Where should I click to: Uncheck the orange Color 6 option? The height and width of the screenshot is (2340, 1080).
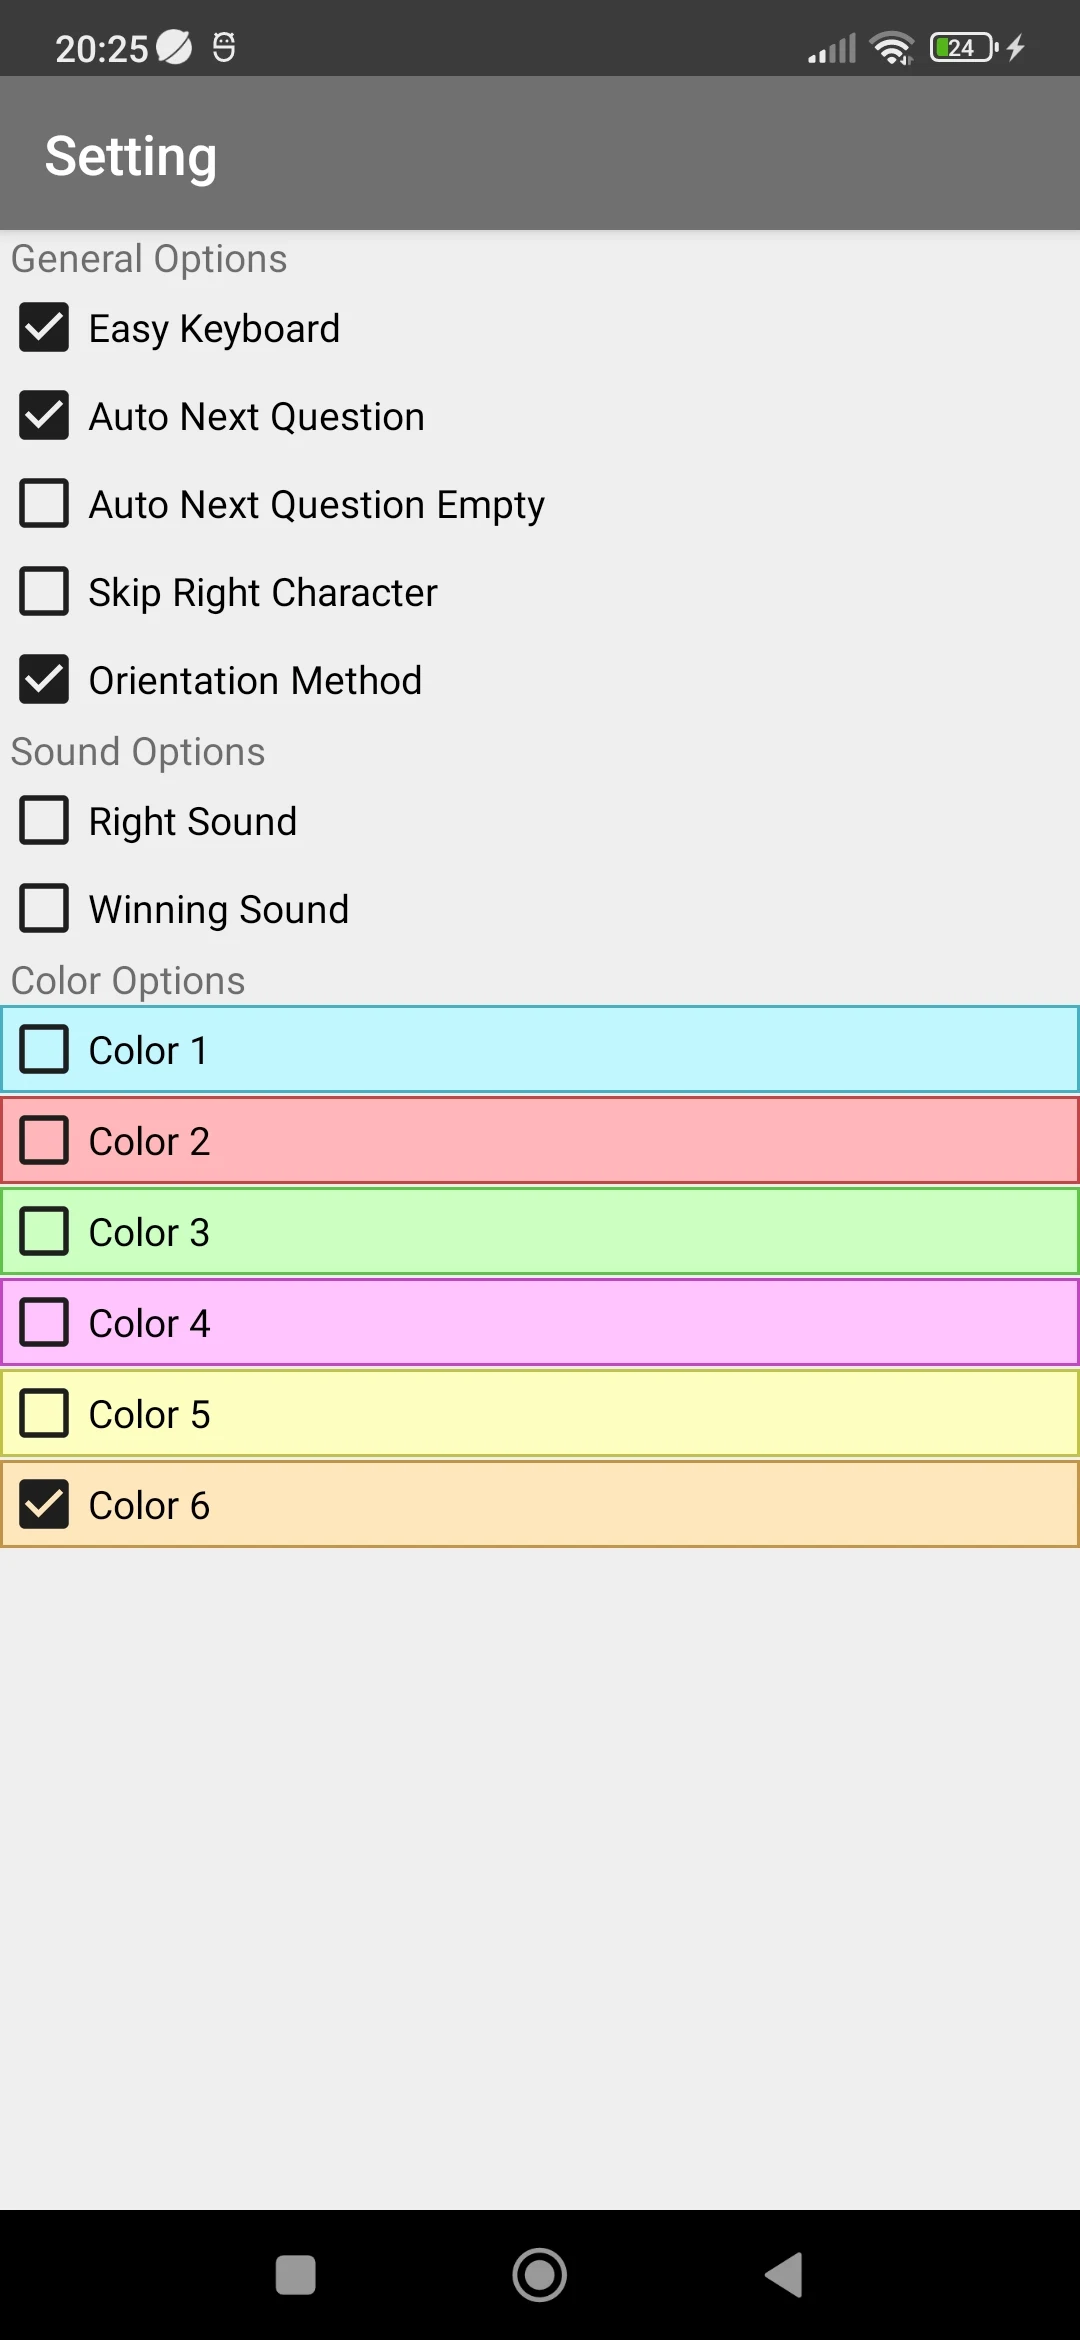(x=540, y=1505)
